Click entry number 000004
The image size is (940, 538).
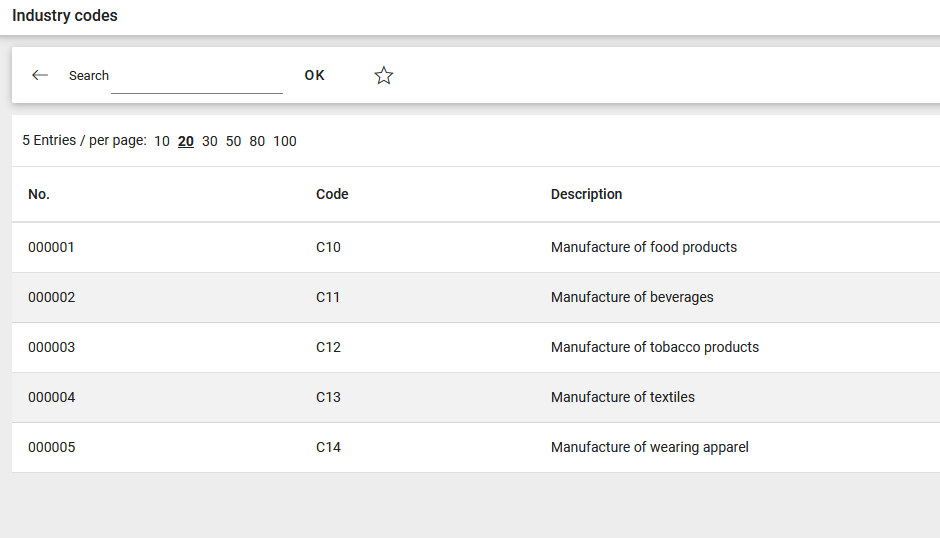(x=51, y=397)
